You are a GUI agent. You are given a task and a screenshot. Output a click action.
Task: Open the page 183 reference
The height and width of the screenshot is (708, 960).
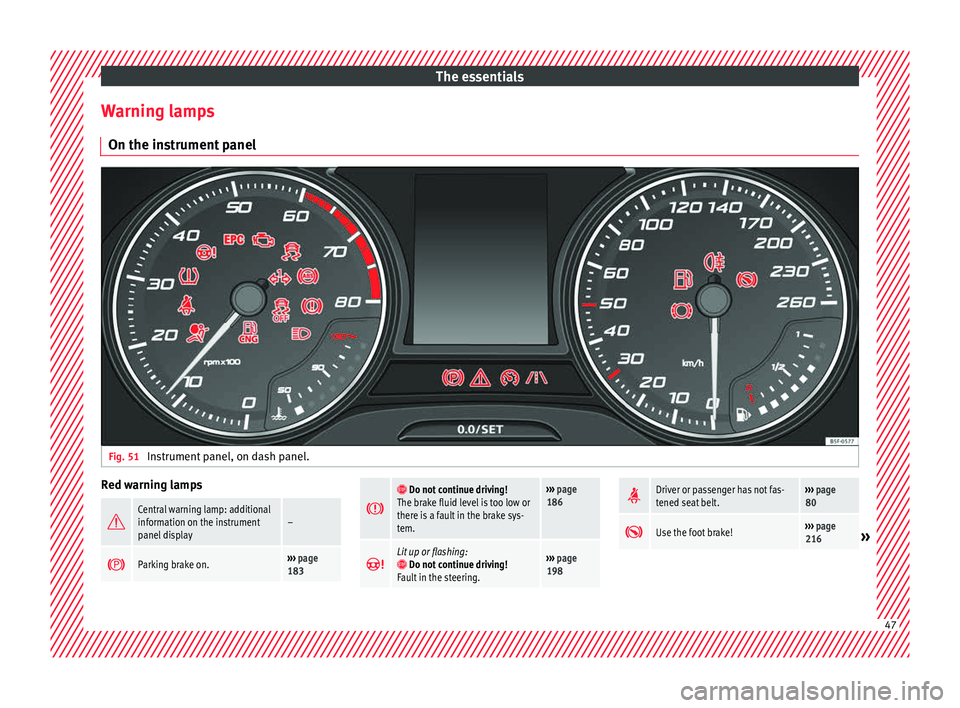coord(302,564)
